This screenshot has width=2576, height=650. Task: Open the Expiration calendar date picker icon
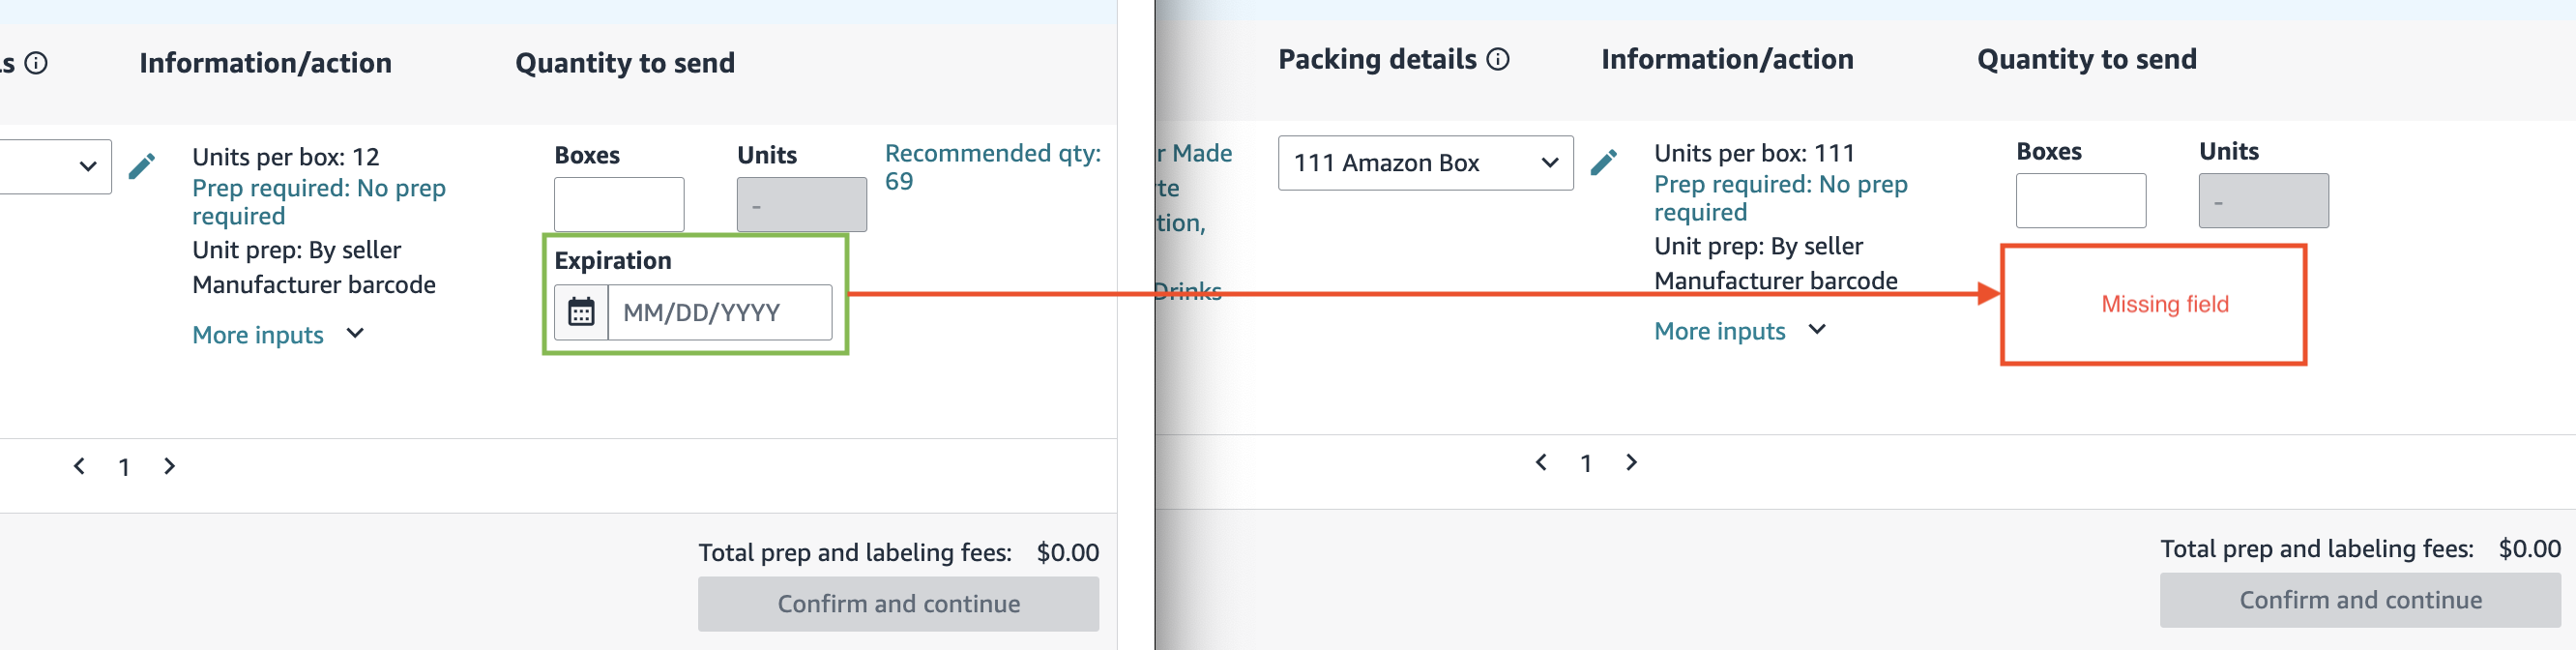(x=581, y=312)
